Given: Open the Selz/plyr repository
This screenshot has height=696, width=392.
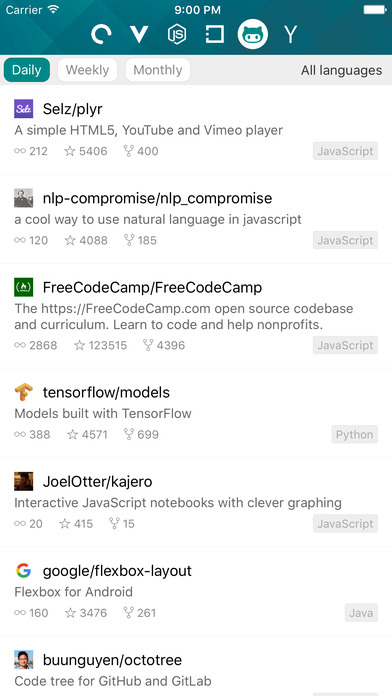Looking at the screenshot, I should click(x=196, y=130).
